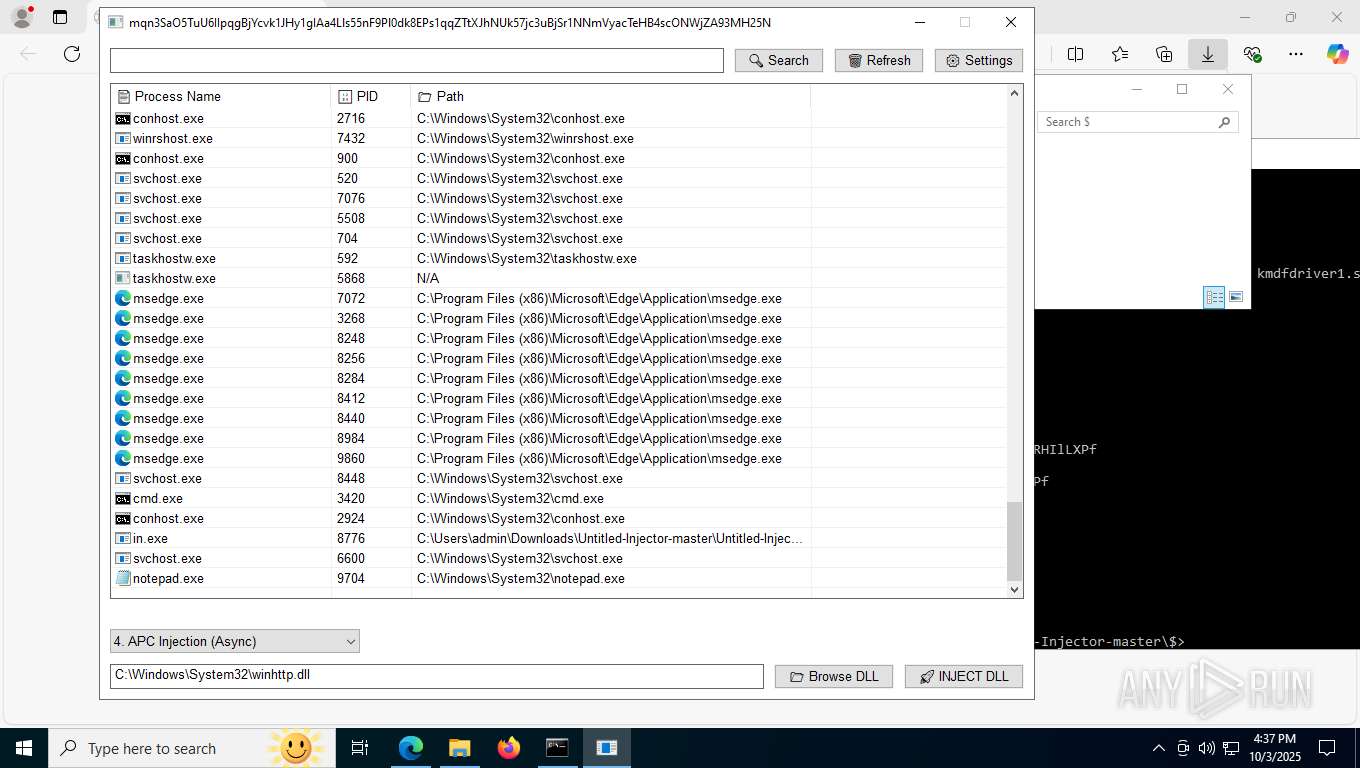Click the Search field in the downloads panel

pos(1138,122)
